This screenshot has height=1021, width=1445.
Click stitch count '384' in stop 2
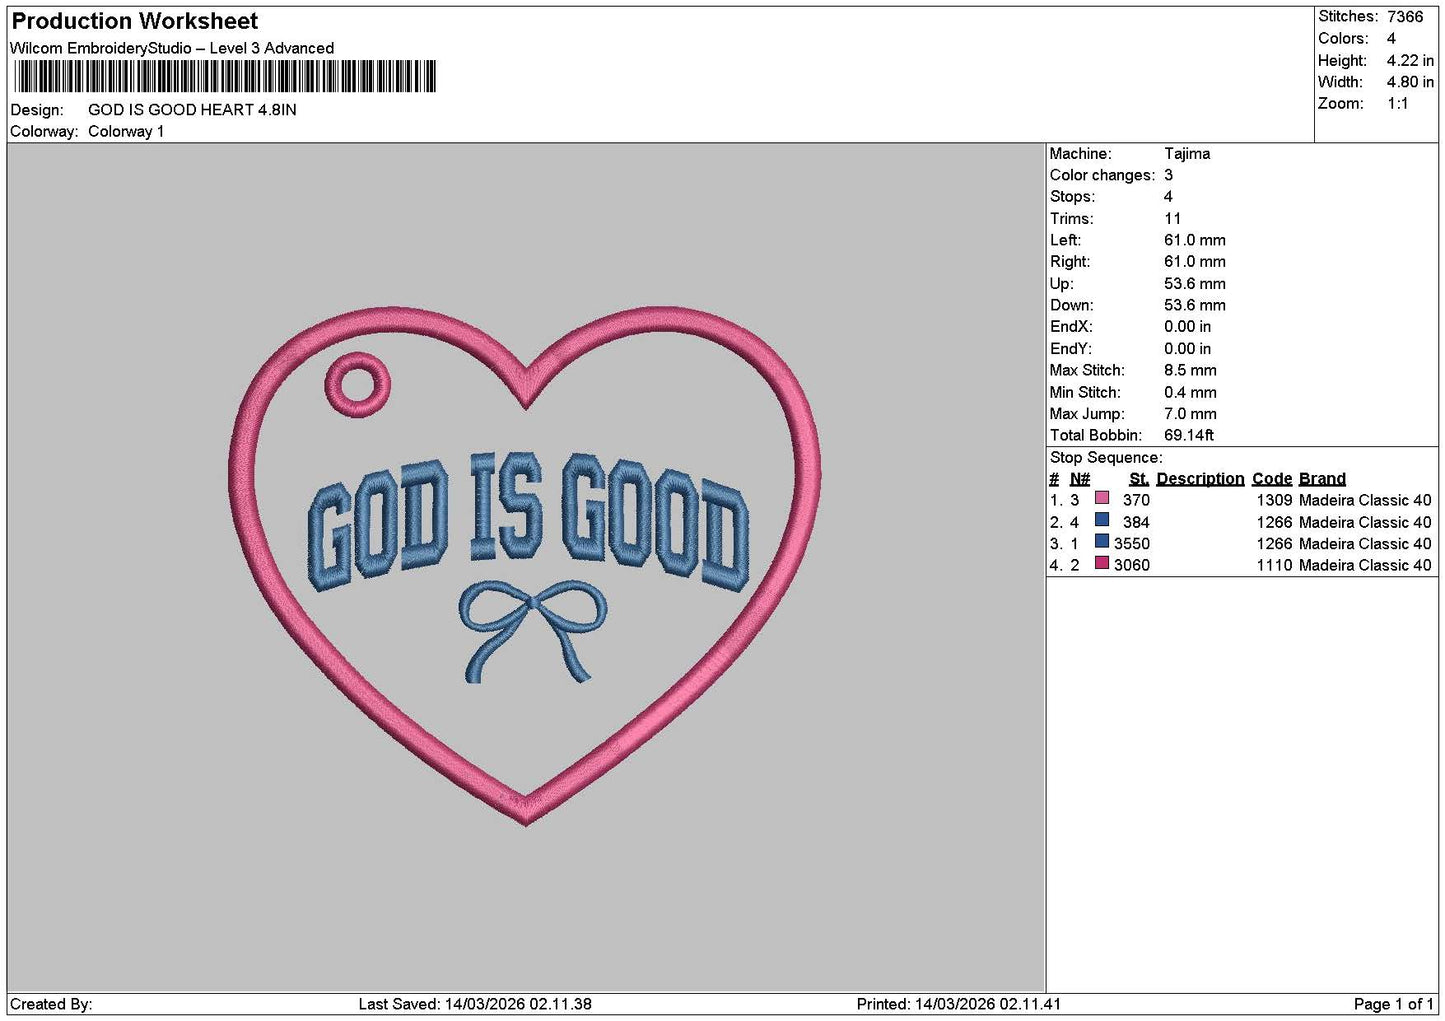(1136, 522)
